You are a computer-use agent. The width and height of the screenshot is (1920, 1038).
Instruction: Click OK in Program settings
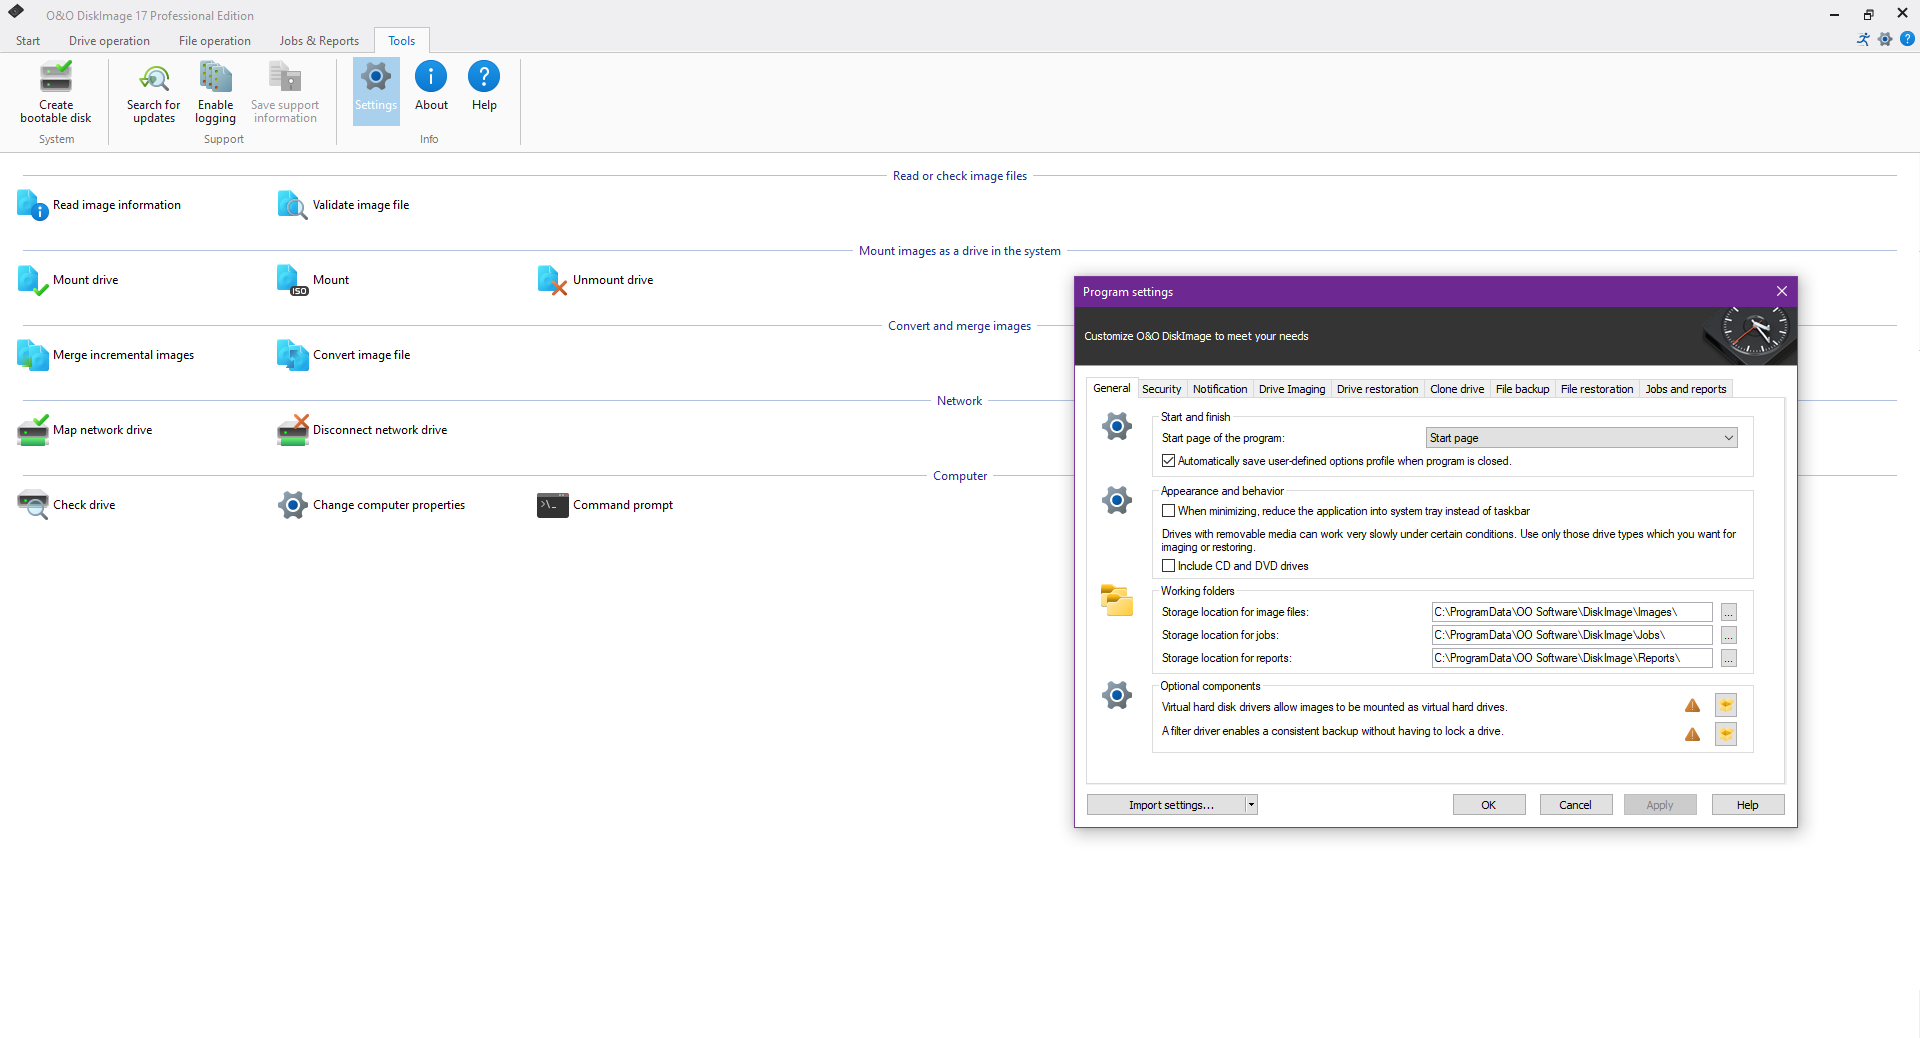[1489, 805]
